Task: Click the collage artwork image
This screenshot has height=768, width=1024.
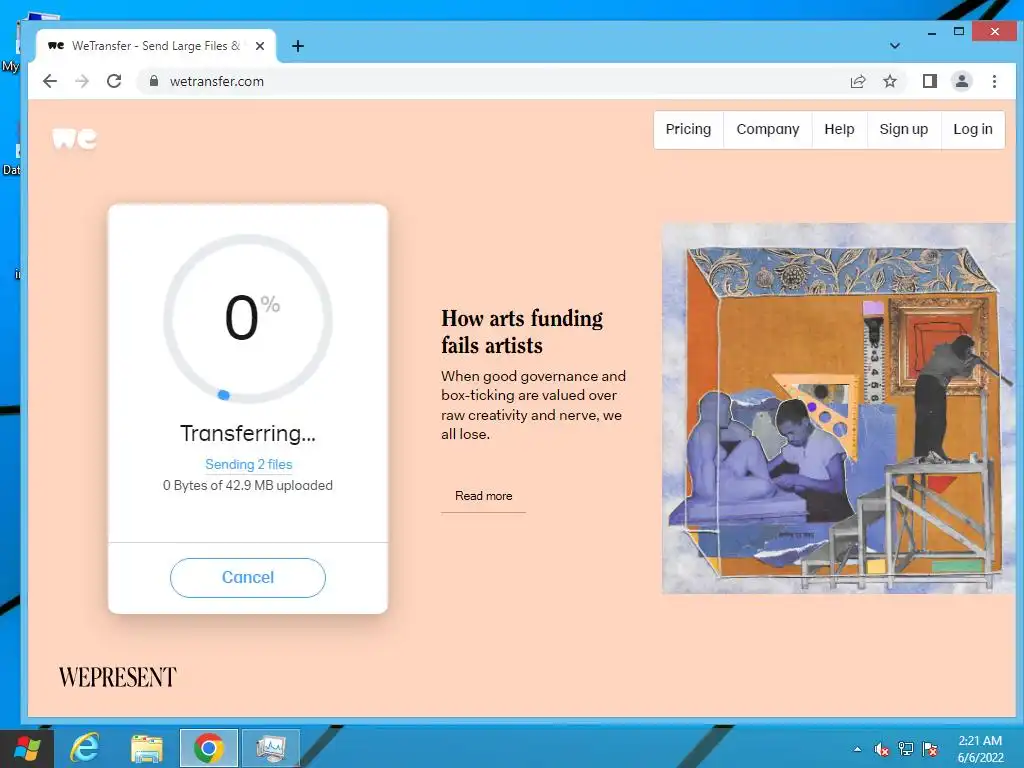Action: tap(839, 408)
